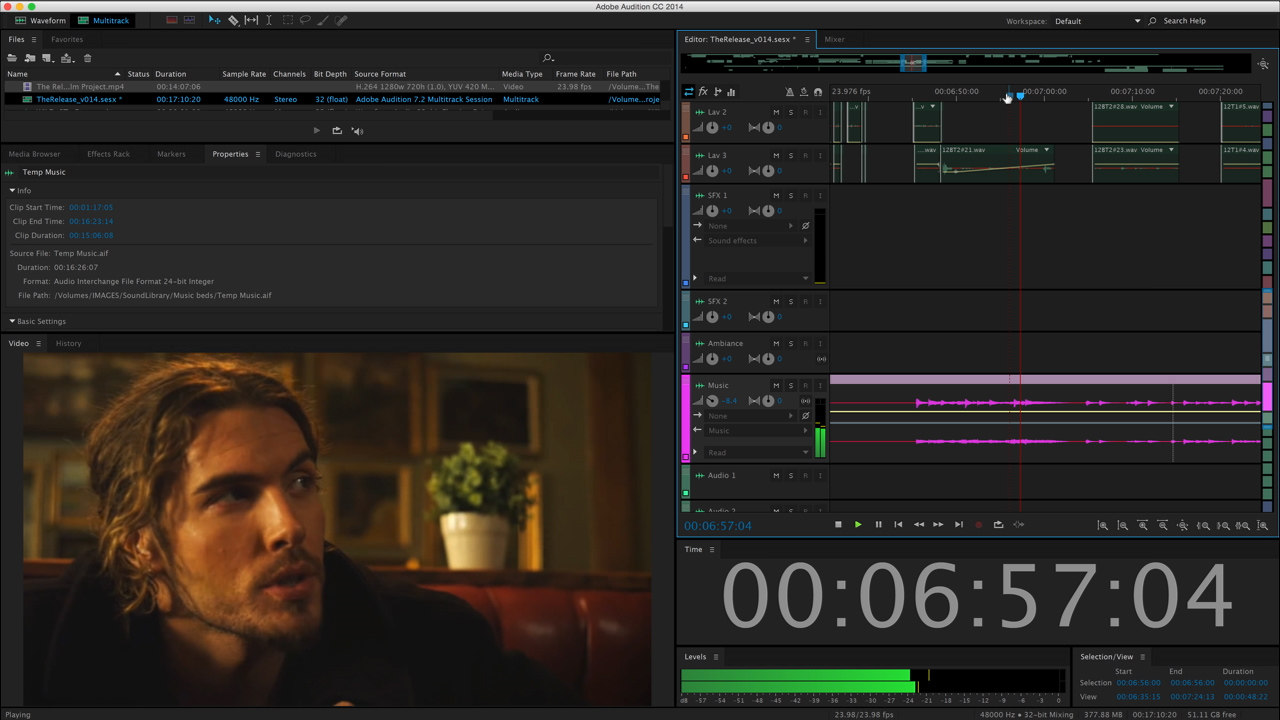Solo the Music track
1280x720 pixels.
[791, 385]
